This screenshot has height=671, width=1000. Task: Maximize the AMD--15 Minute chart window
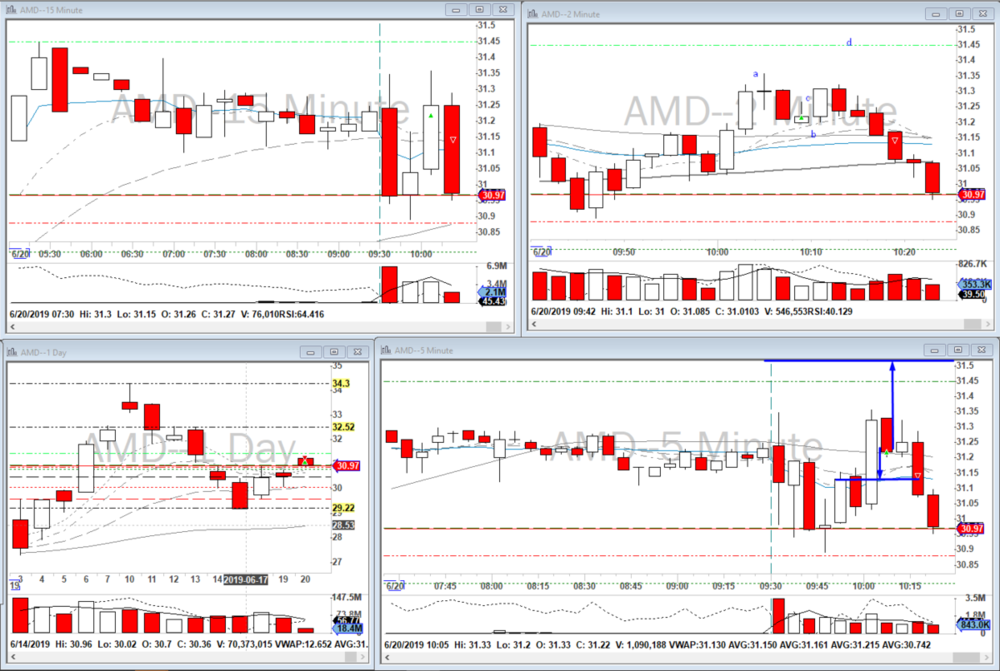(x=480, y=9)
